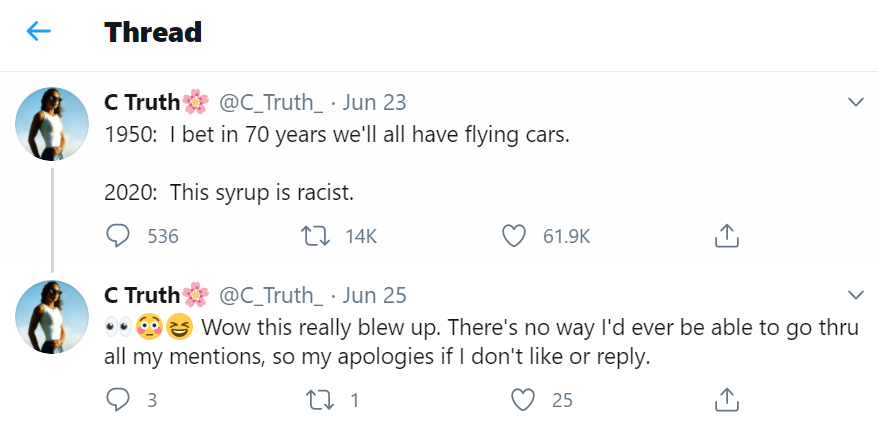Click the 'This syrup is racist' tweet text
878x429 pixels.
(229, 192)
